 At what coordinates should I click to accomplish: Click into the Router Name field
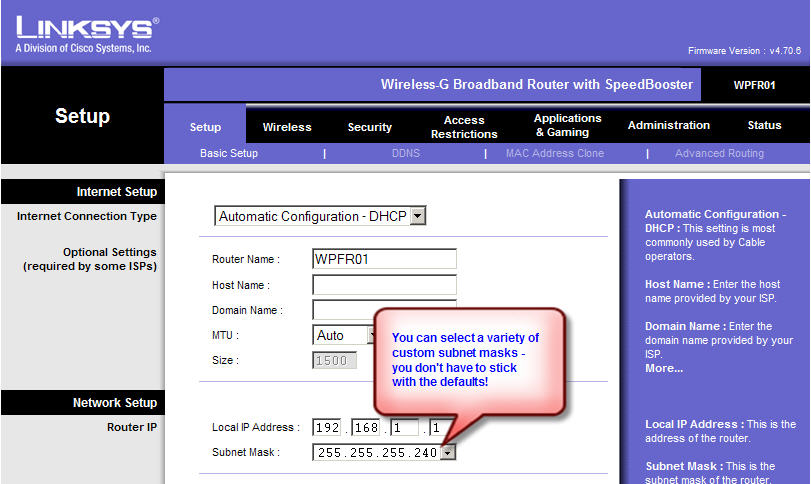[384, 259]
